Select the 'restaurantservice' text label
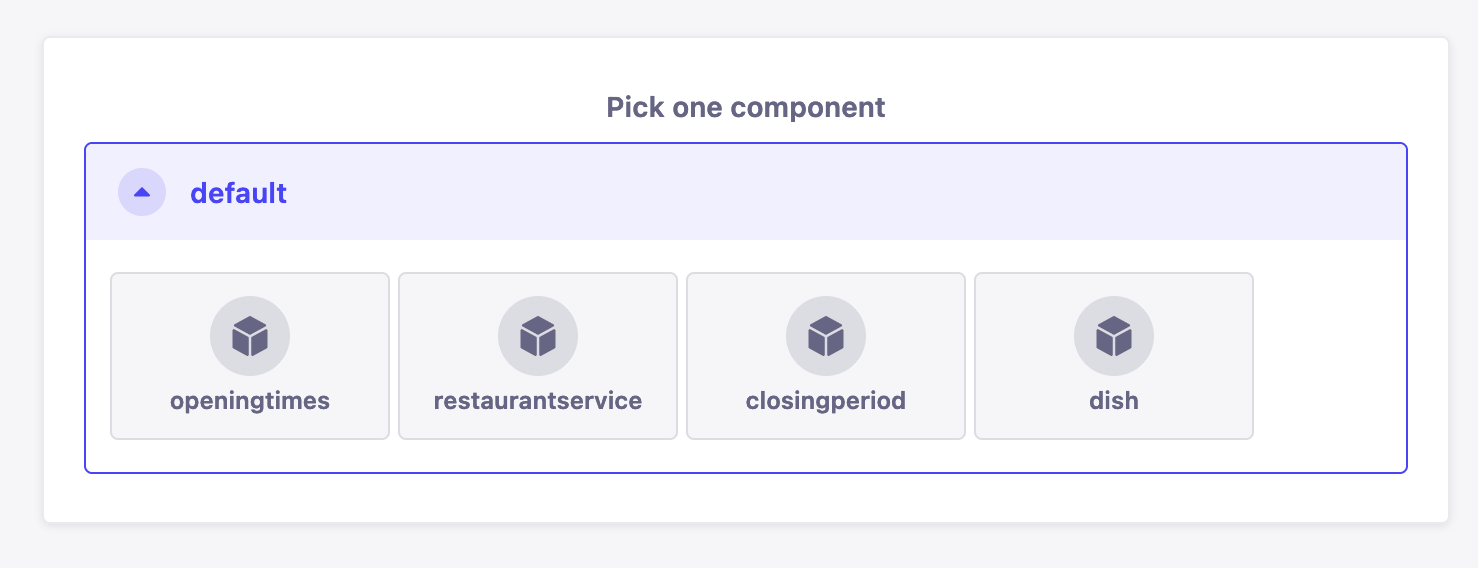 [538, 401]
